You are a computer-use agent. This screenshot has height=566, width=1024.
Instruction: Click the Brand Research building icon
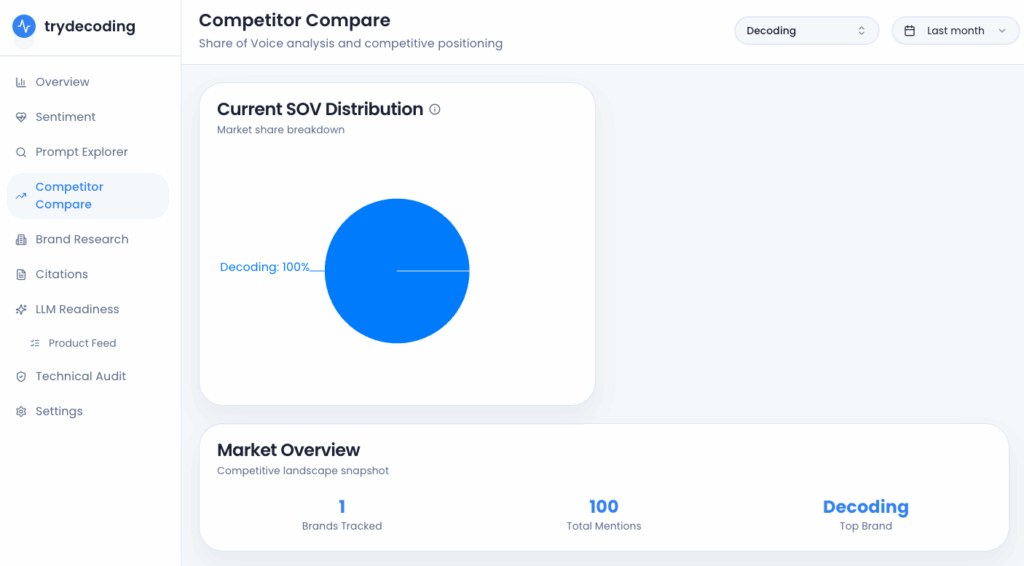tap(21, 239)
